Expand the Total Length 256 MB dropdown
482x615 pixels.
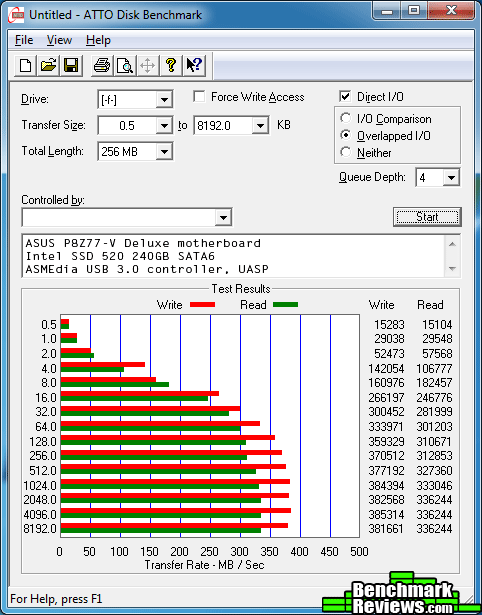(x=164, y=152)
